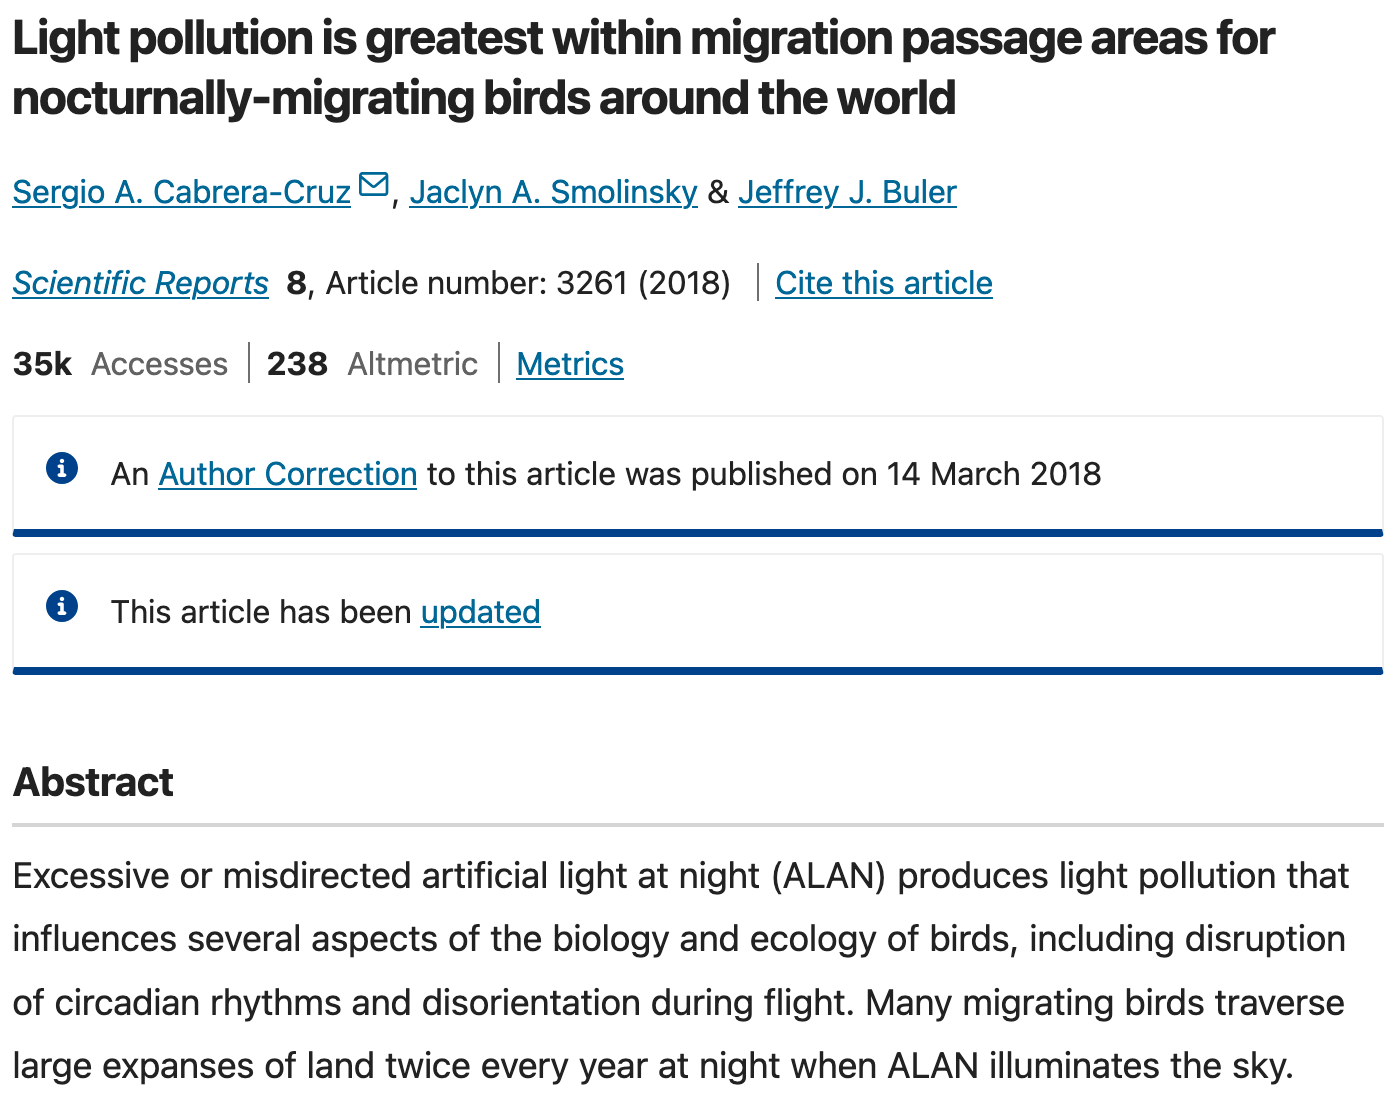Open the Metrics link

[570, 364]
